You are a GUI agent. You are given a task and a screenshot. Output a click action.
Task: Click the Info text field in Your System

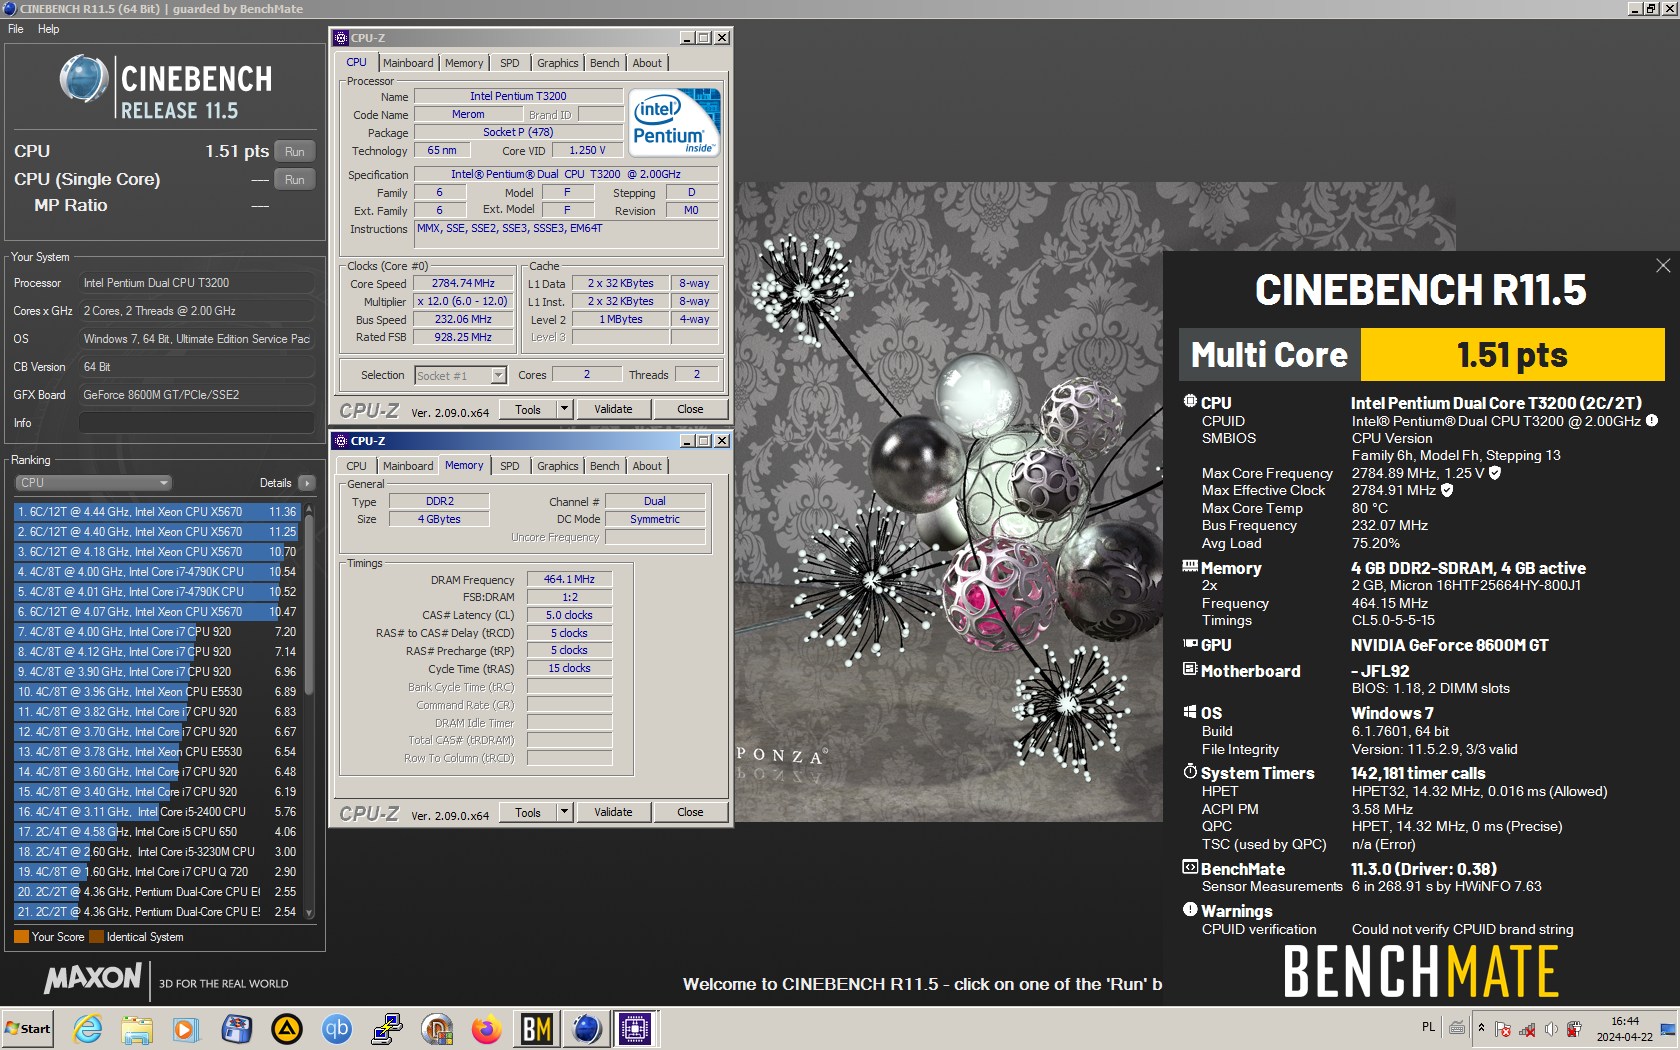[196, 423]
